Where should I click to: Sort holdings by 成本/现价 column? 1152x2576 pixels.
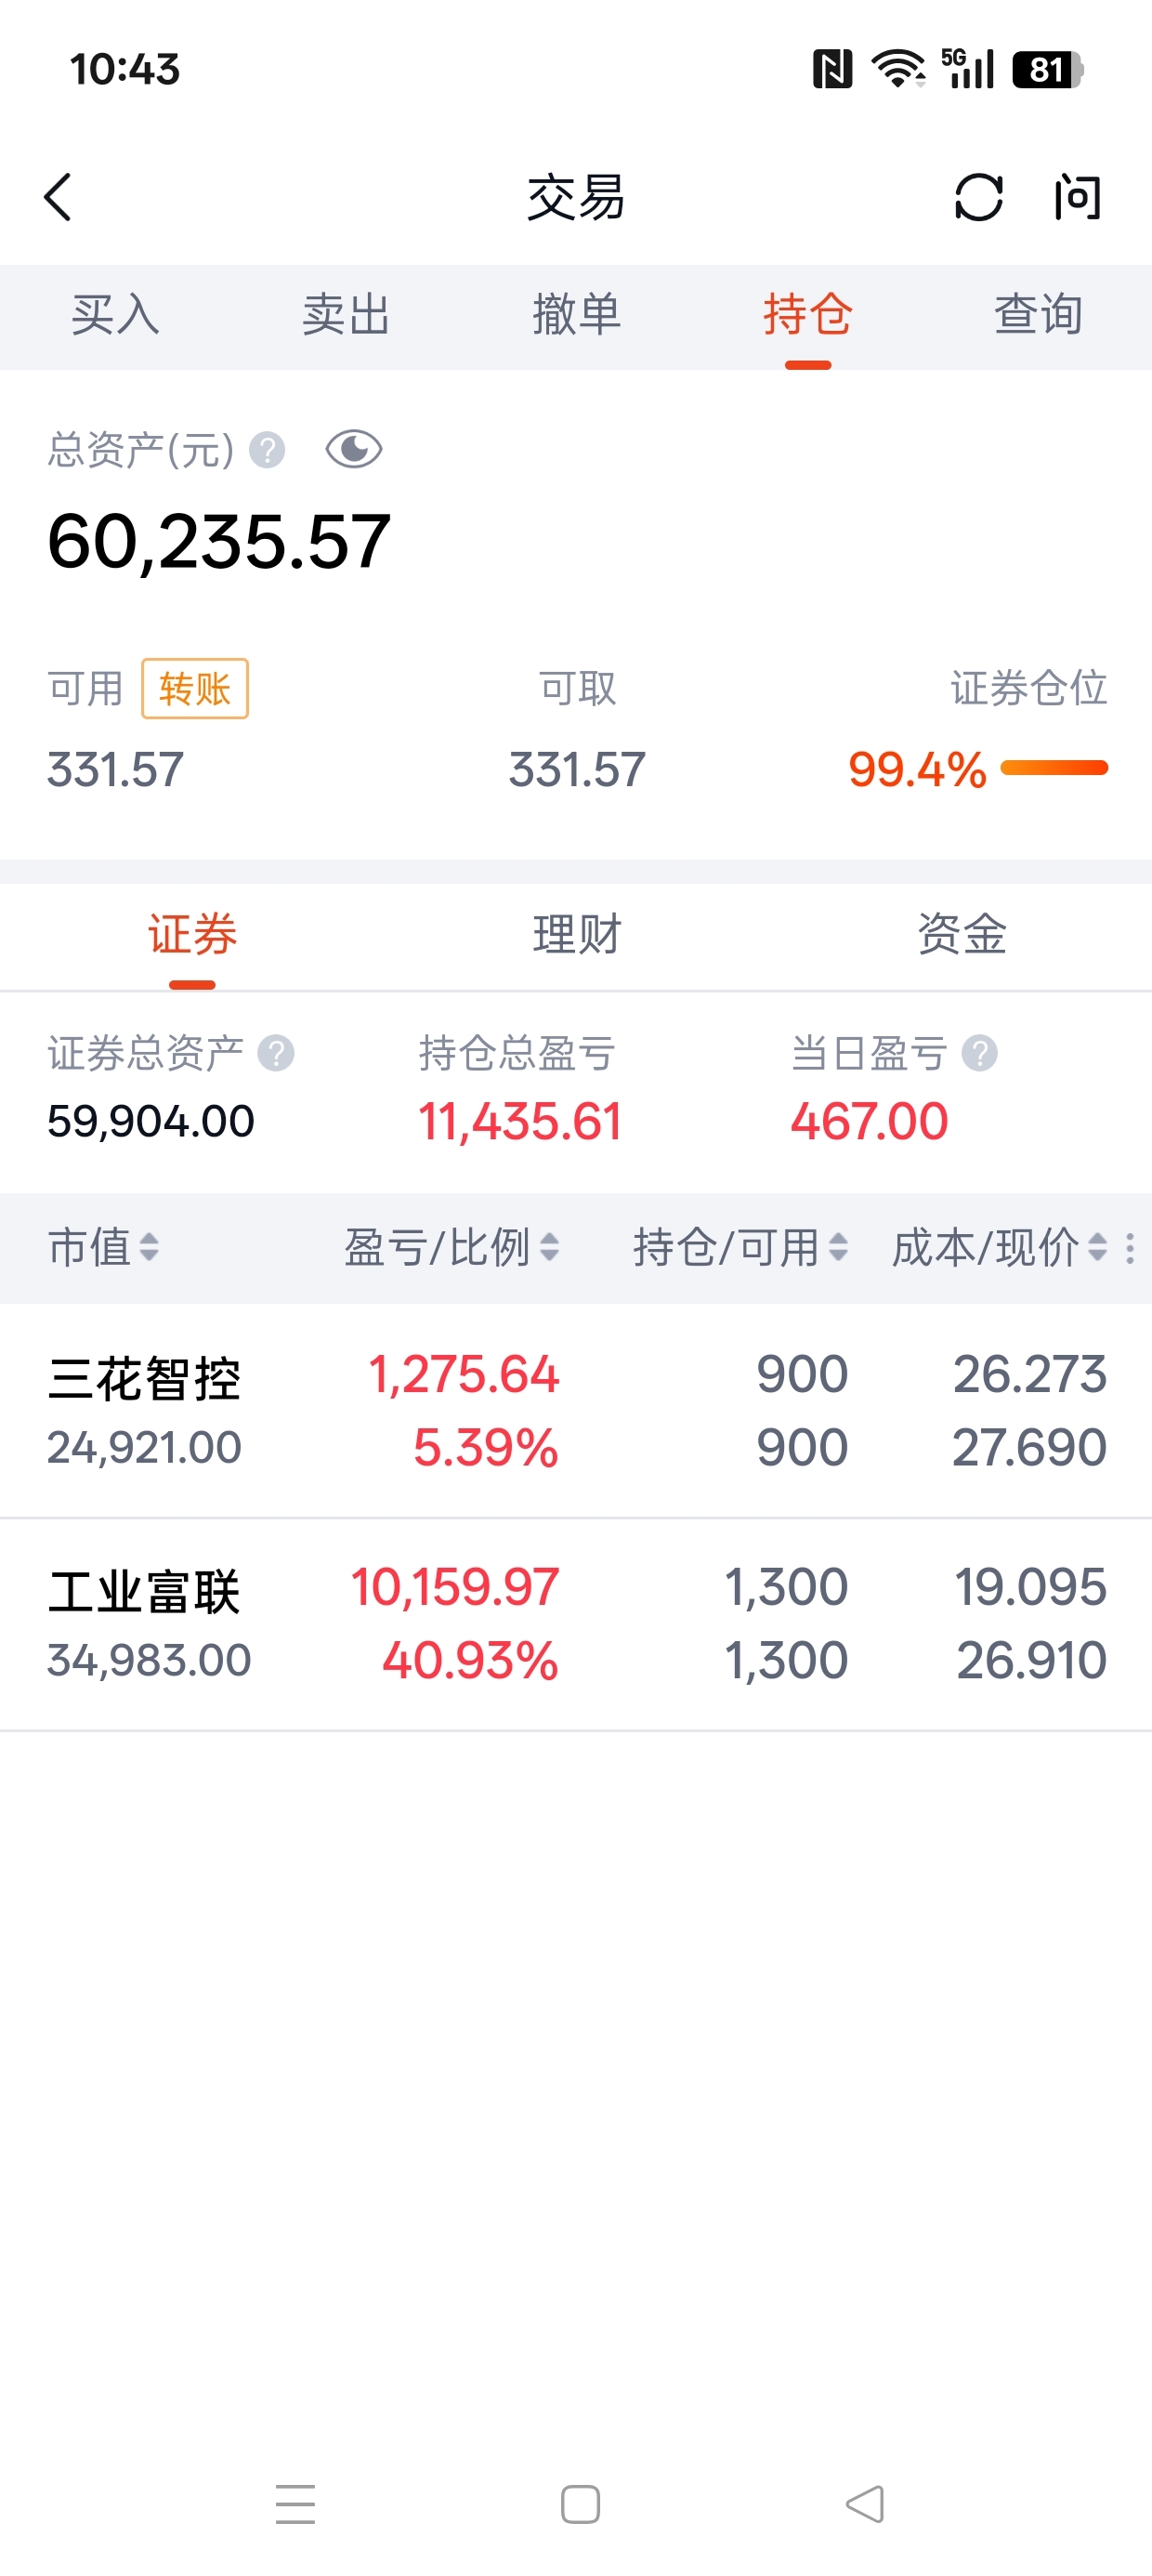click(x=999, y=1248)
